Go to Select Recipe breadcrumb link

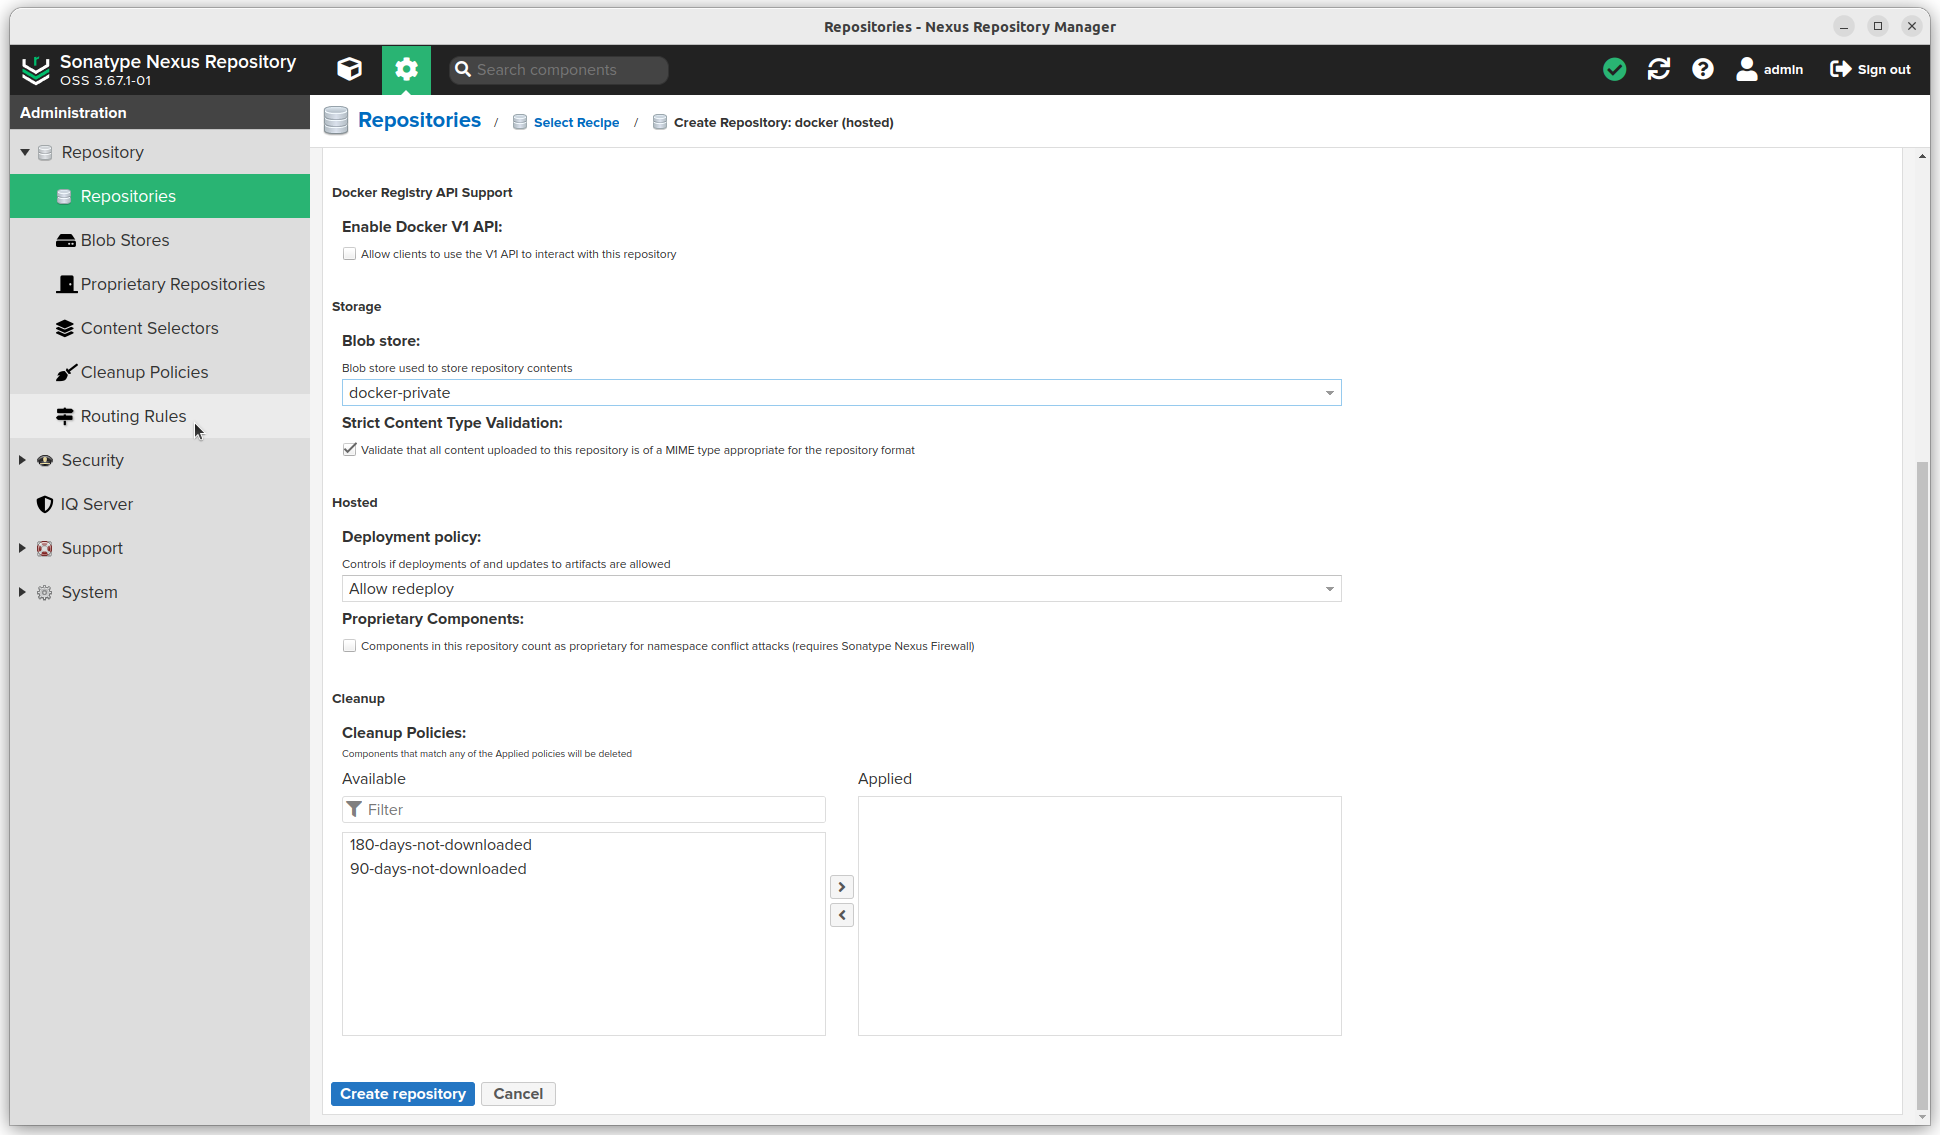tap(576, 123)
